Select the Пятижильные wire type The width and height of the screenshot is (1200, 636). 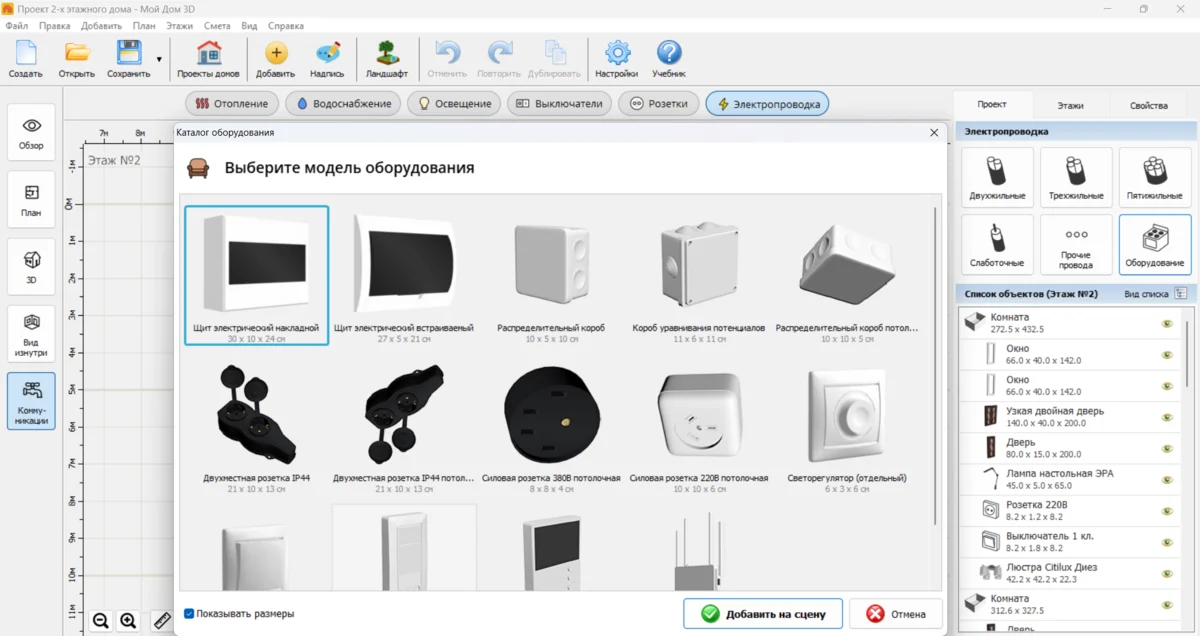point(1154,177)
